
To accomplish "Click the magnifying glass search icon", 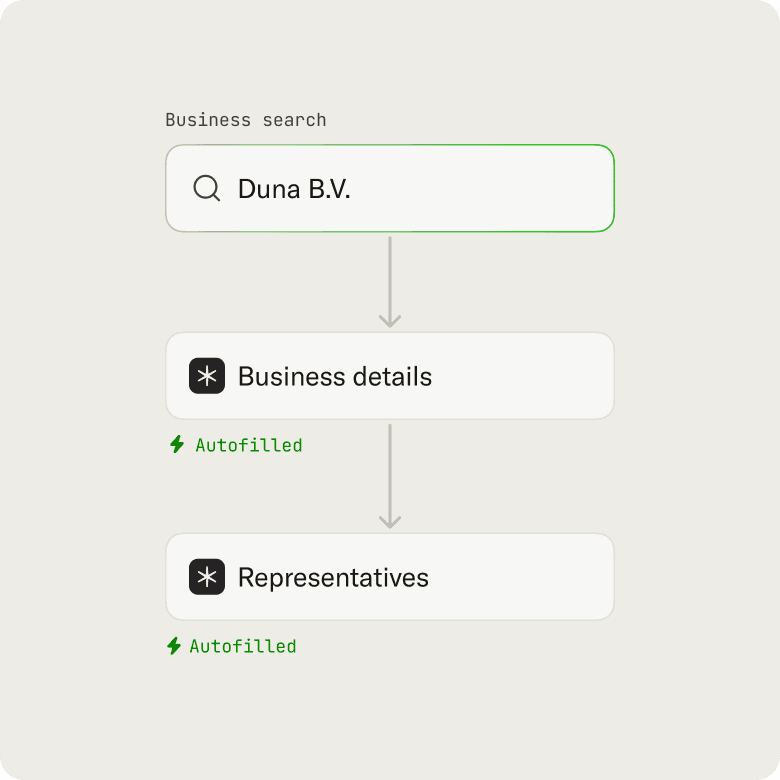I will 206,189.
